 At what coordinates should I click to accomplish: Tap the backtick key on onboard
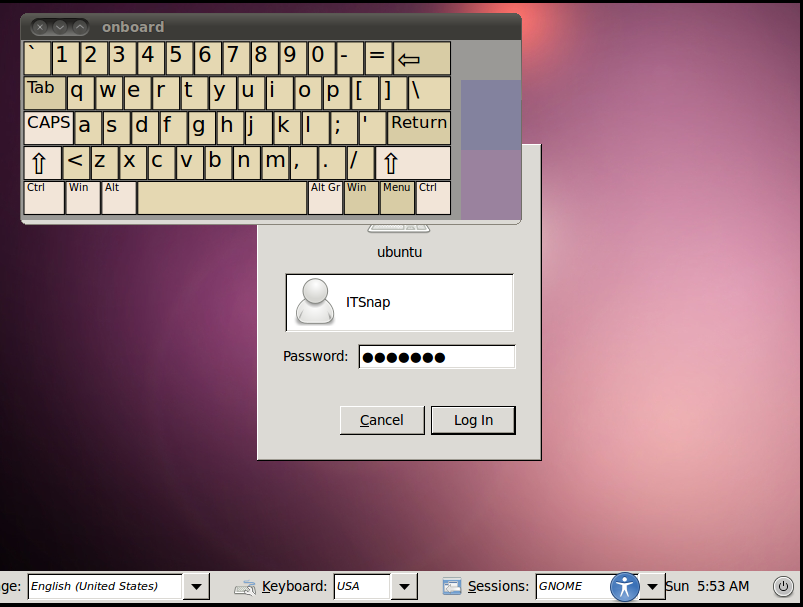(x=37, y=58)
